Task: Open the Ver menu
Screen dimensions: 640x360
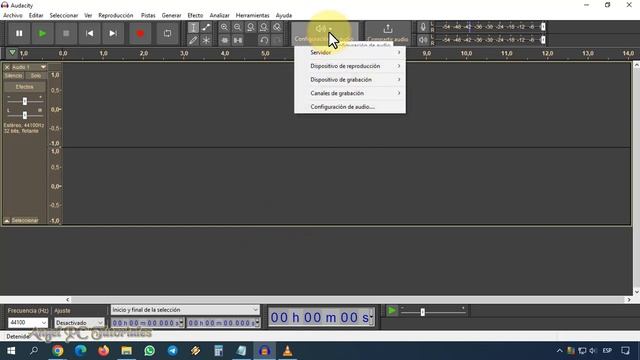Action: (88, 15)
